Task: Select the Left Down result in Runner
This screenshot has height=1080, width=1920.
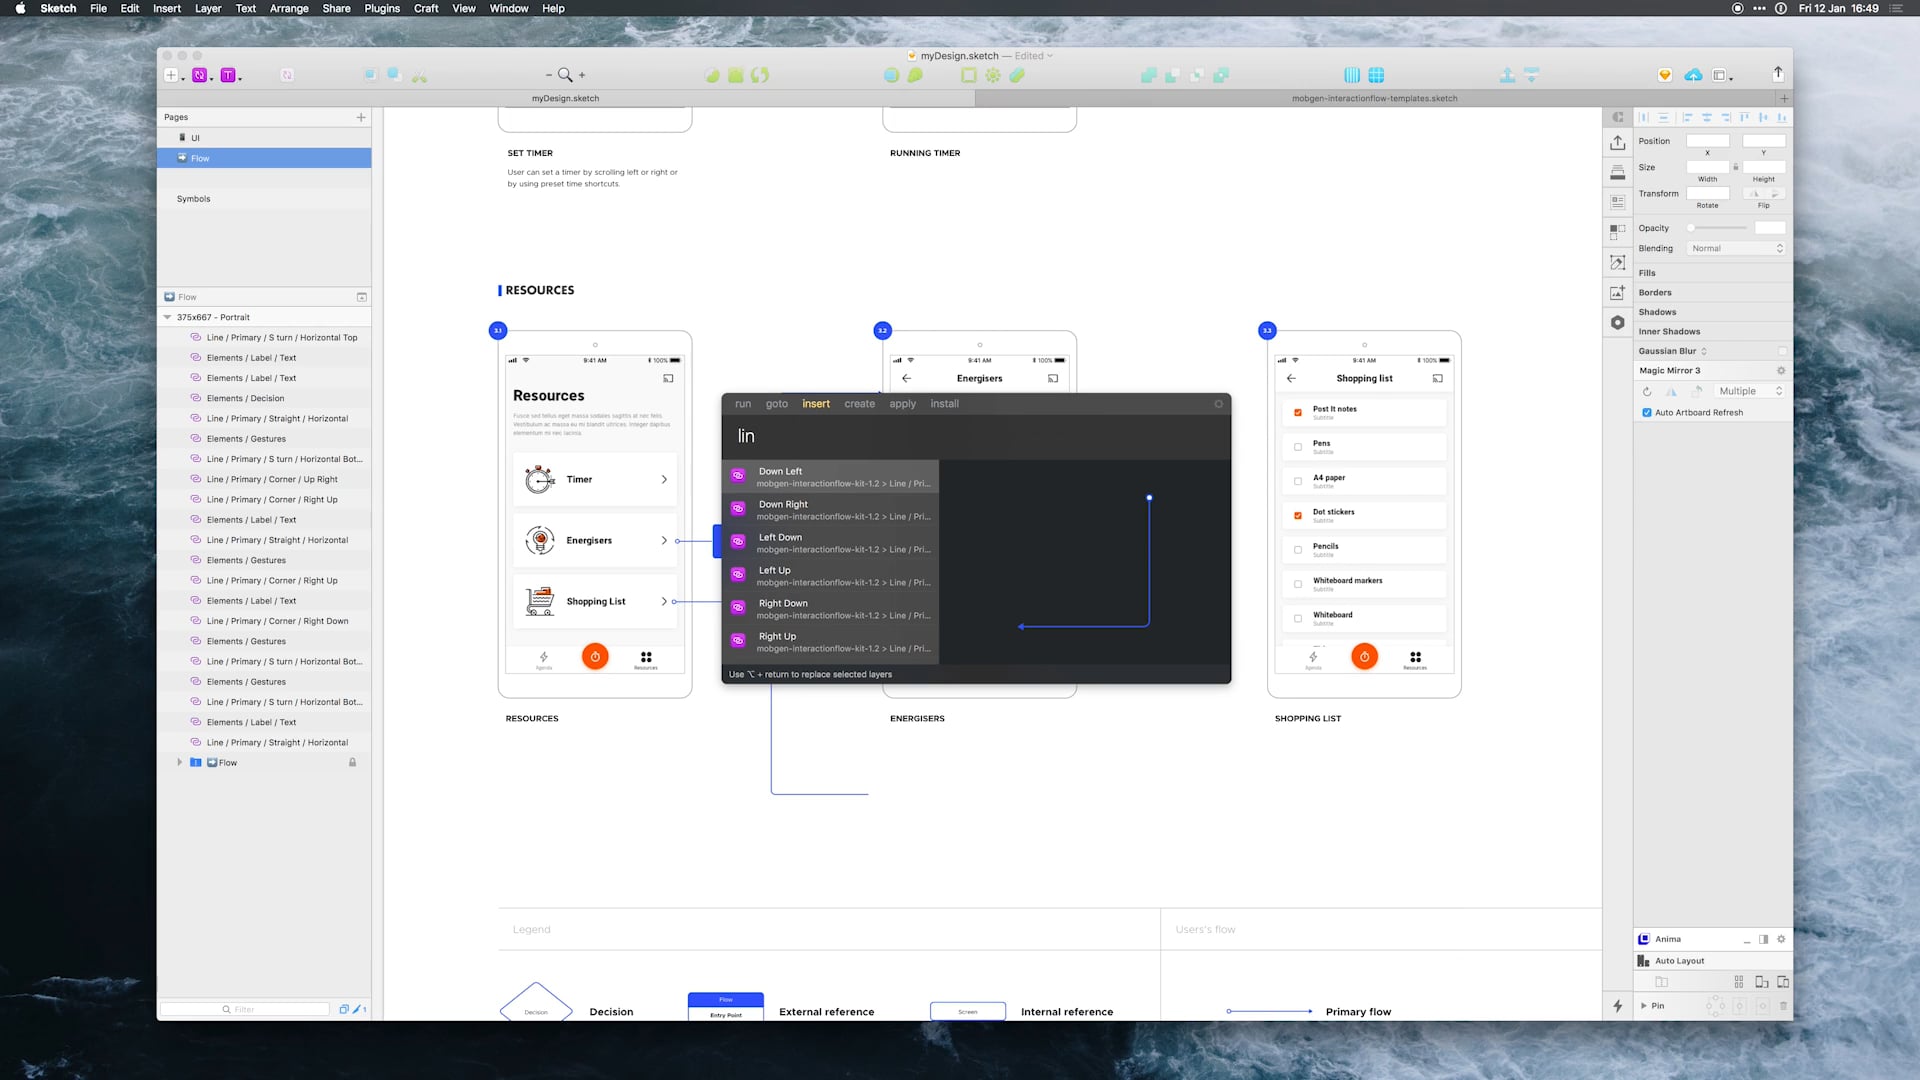Action: [x=831, y=543]
